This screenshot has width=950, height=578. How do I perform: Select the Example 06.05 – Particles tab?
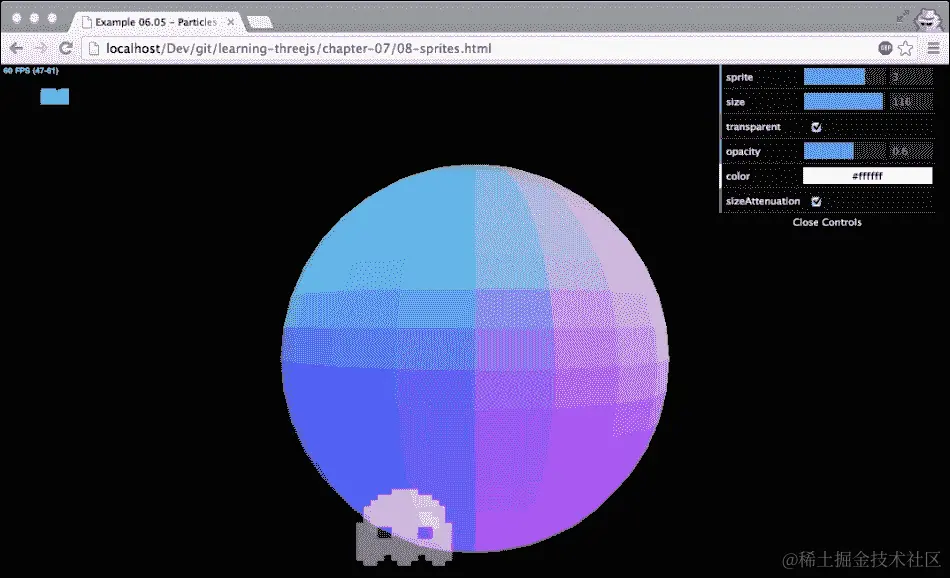click(x=157, y=22)
